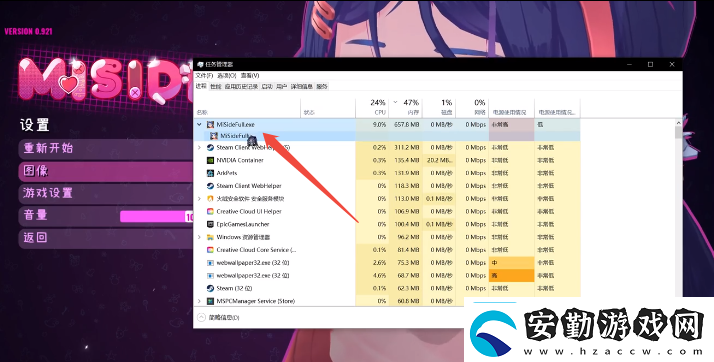Click the Steam icon on the 311.2 MB row
Screen dimensions: 714x362
tap(210, 148)
